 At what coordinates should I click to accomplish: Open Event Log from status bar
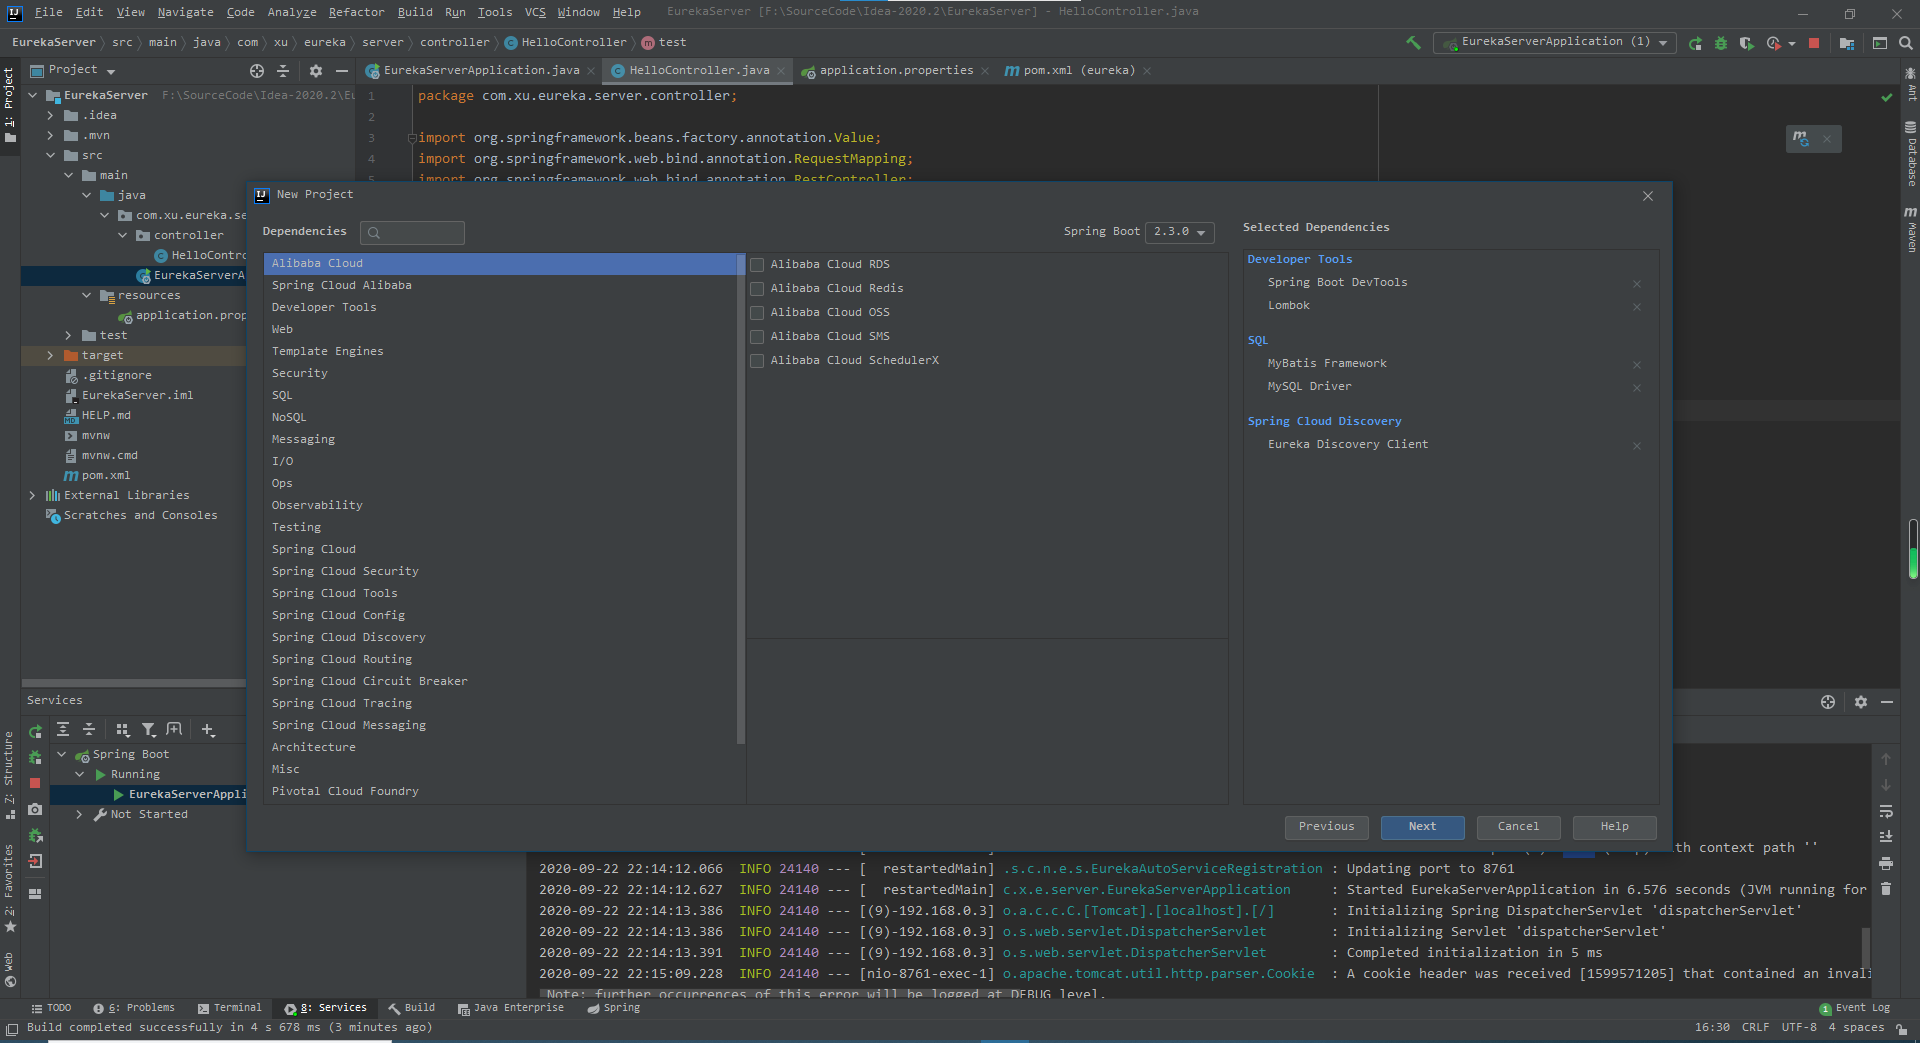point(1855,1008)
